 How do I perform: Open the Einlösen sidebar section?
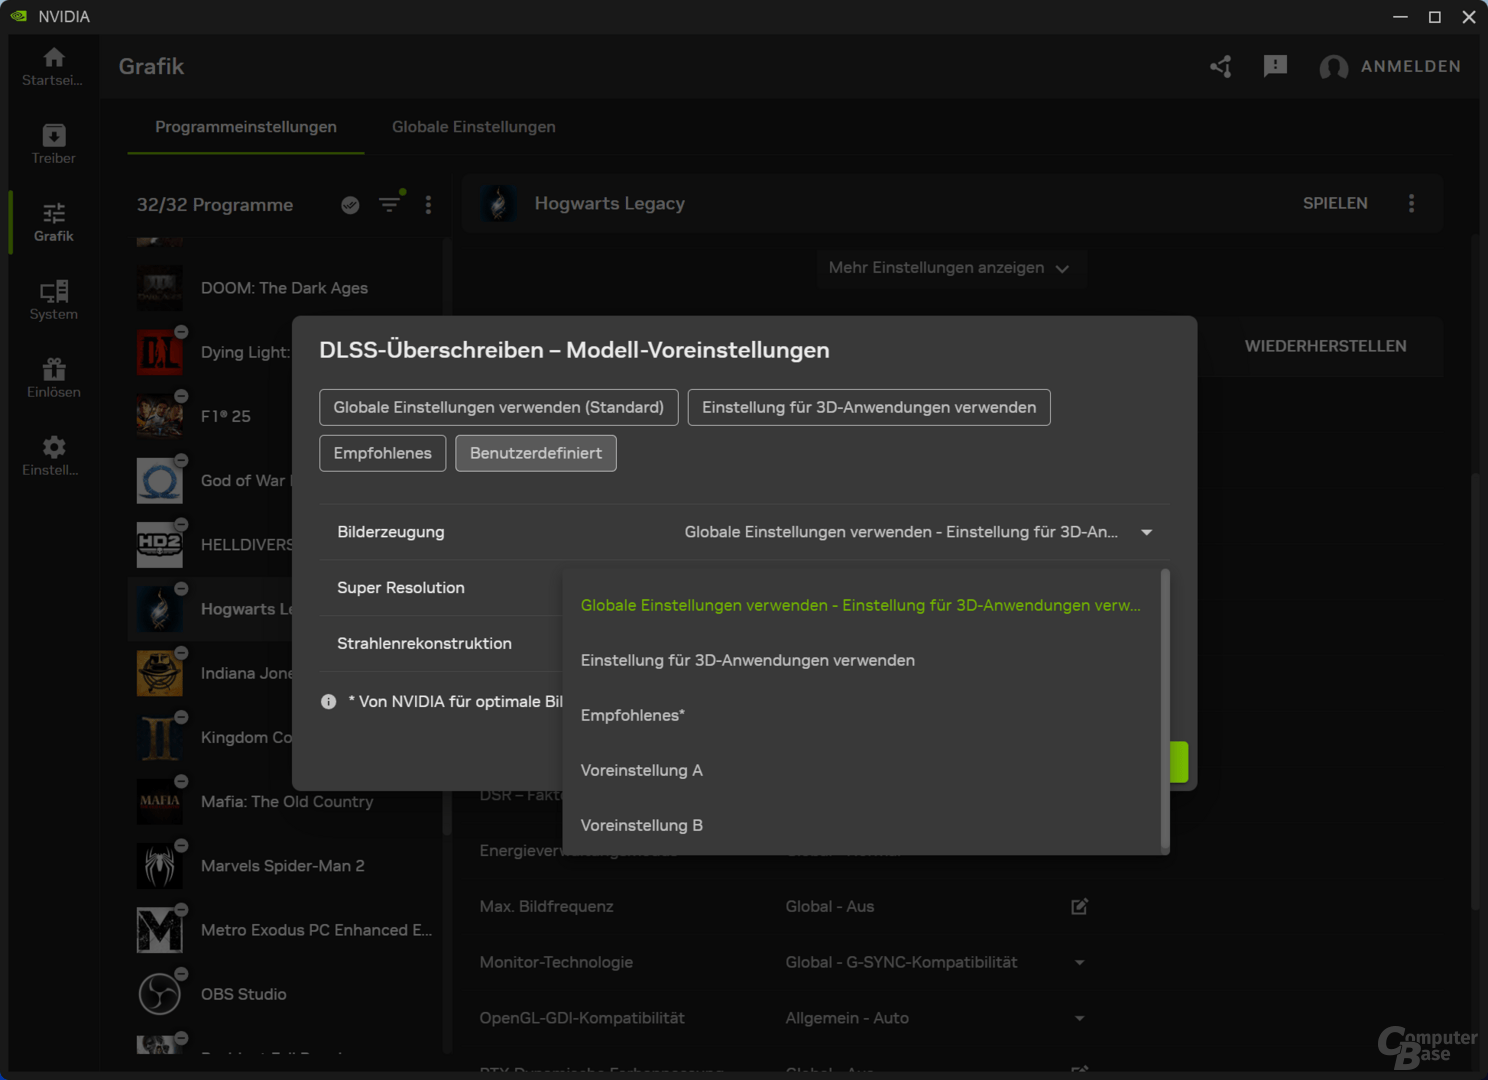click(53, 378)
